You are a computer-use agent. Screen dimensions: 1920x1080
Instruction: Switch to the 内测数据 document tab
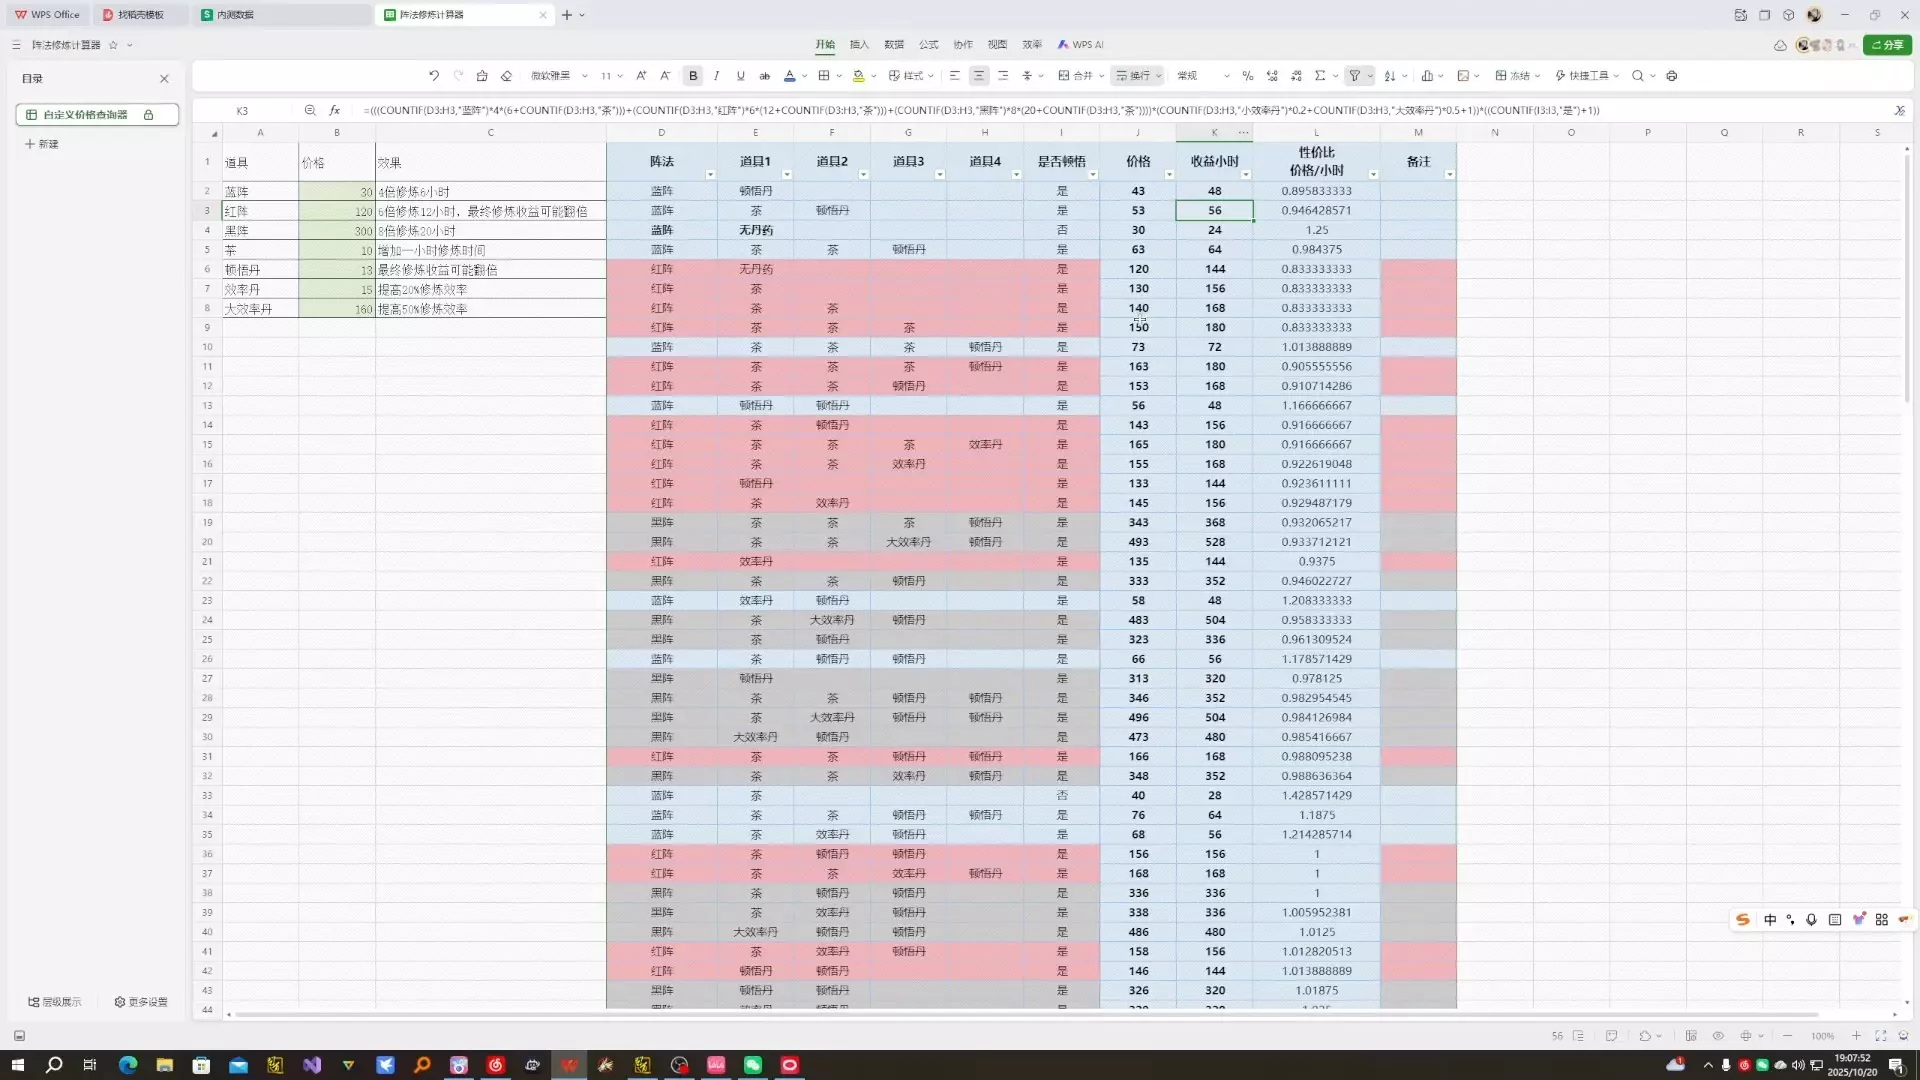236,15
